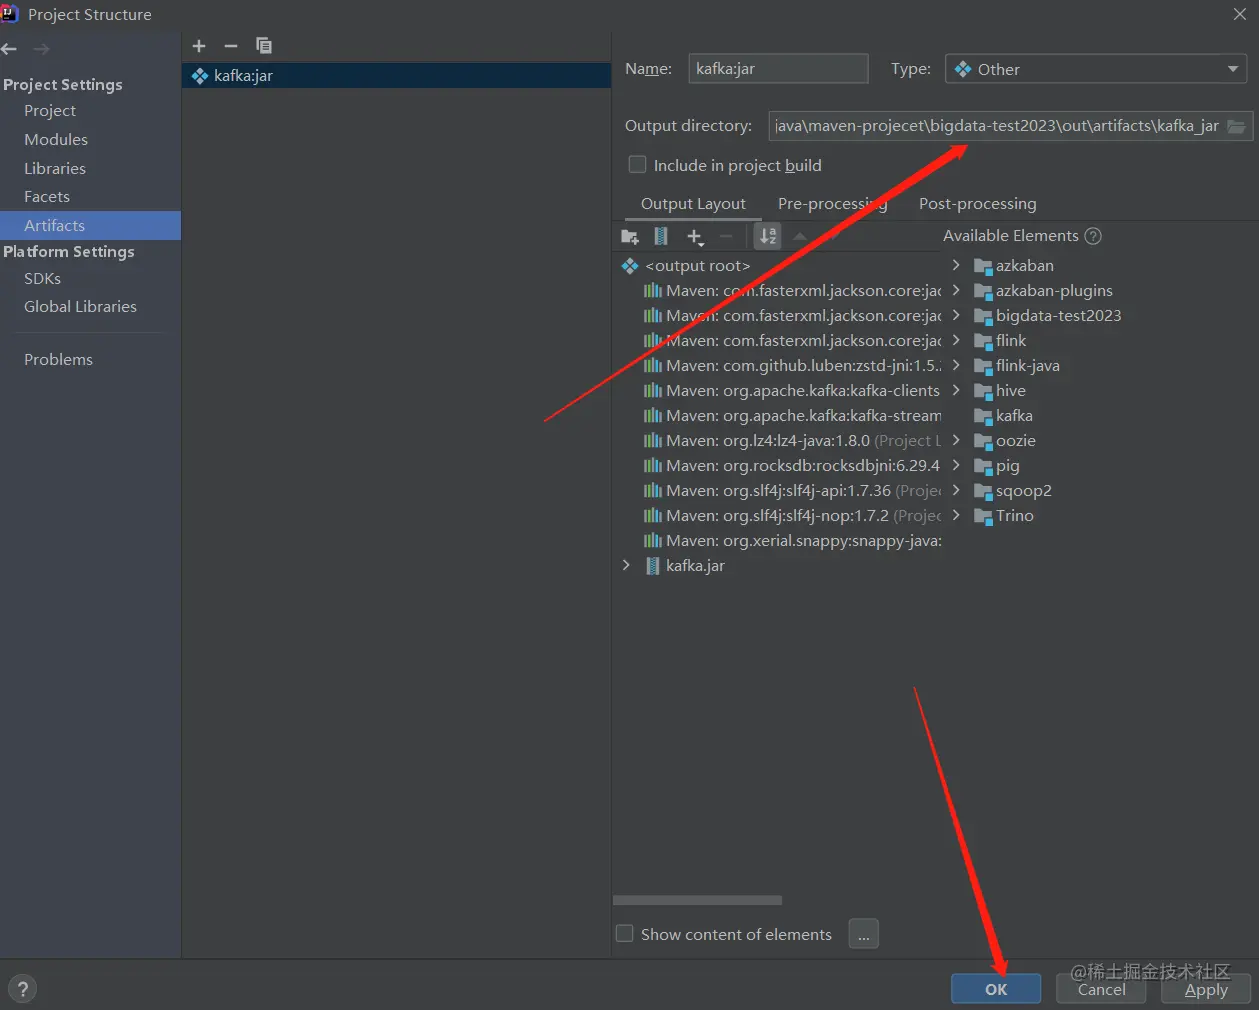Click the Create Directory icon in Output Layout
This screenshot has width=1259, height=1010.
click(630, 237)
